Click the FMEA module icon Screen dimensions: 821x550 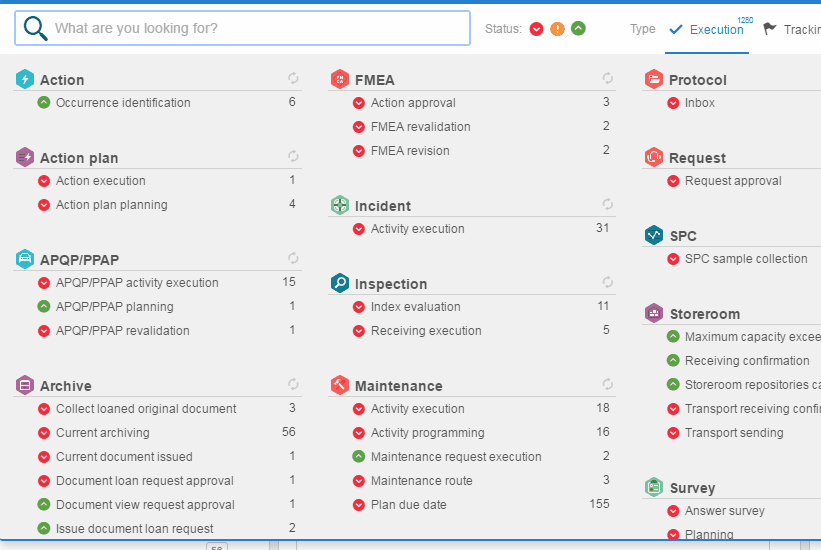[340, 79]
